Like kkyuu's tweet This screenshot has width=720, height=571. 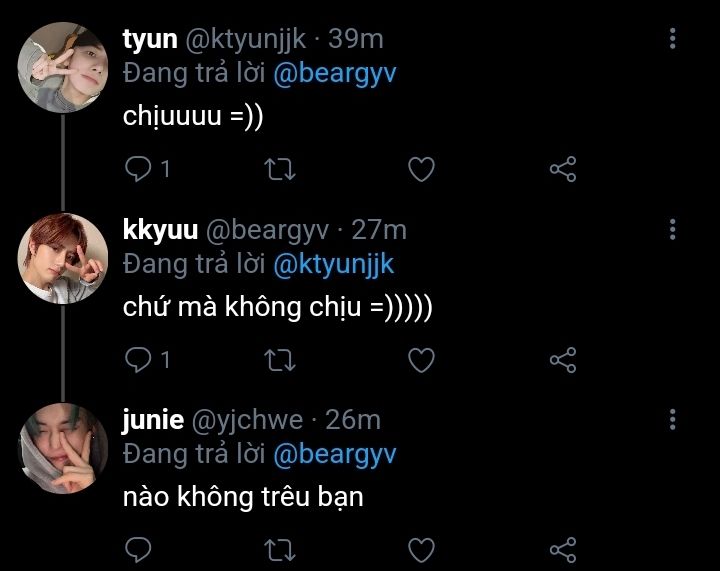tap(421, 360)
